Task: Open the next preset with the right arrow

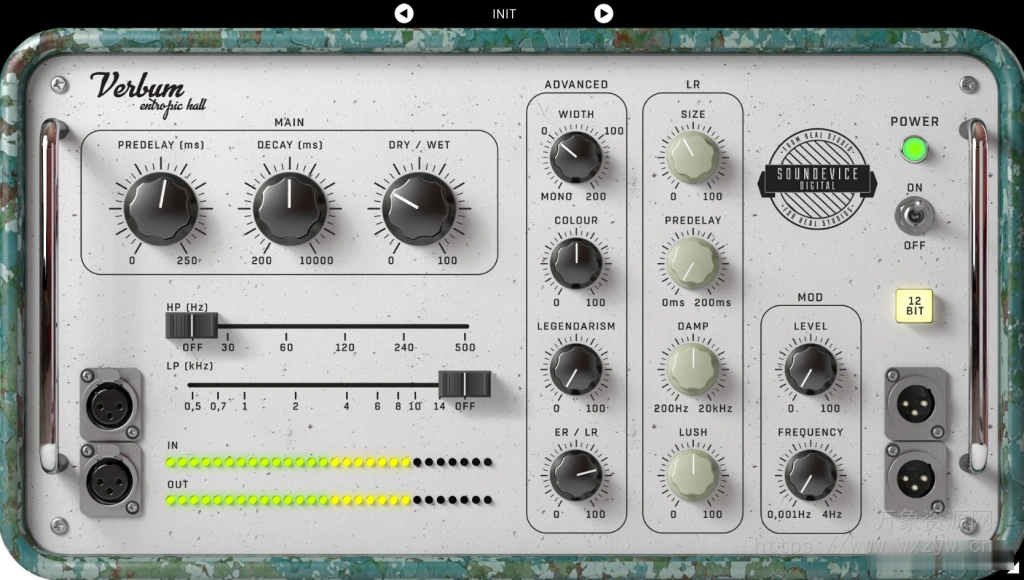Action: click(603, 13)
